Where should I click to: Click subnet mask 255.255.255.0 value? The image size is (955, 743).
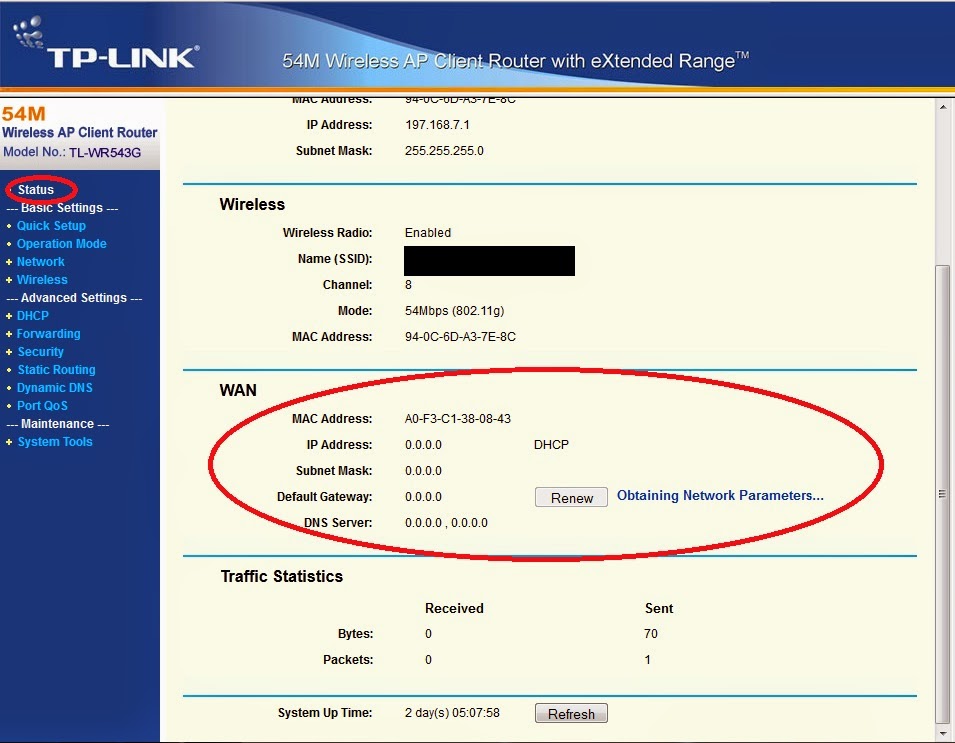click(x=444, y=151)
